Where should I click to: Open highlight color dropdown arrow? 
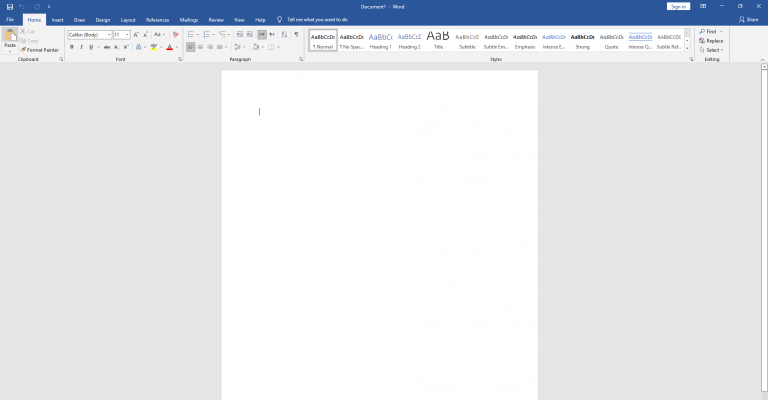161,47
